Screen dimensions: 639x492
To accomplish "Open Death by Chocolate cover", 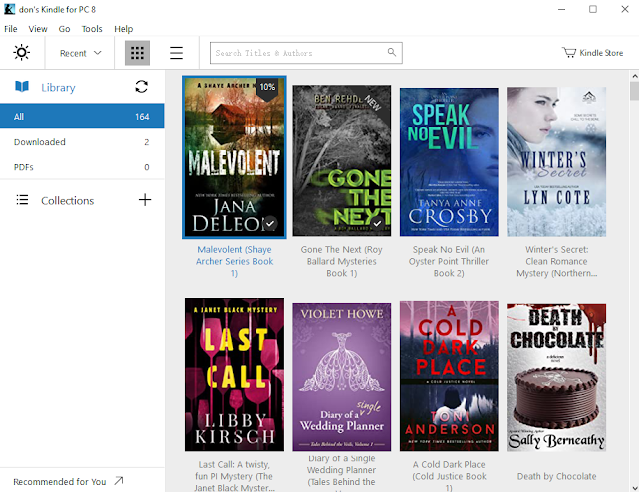I will pos(556,377).
